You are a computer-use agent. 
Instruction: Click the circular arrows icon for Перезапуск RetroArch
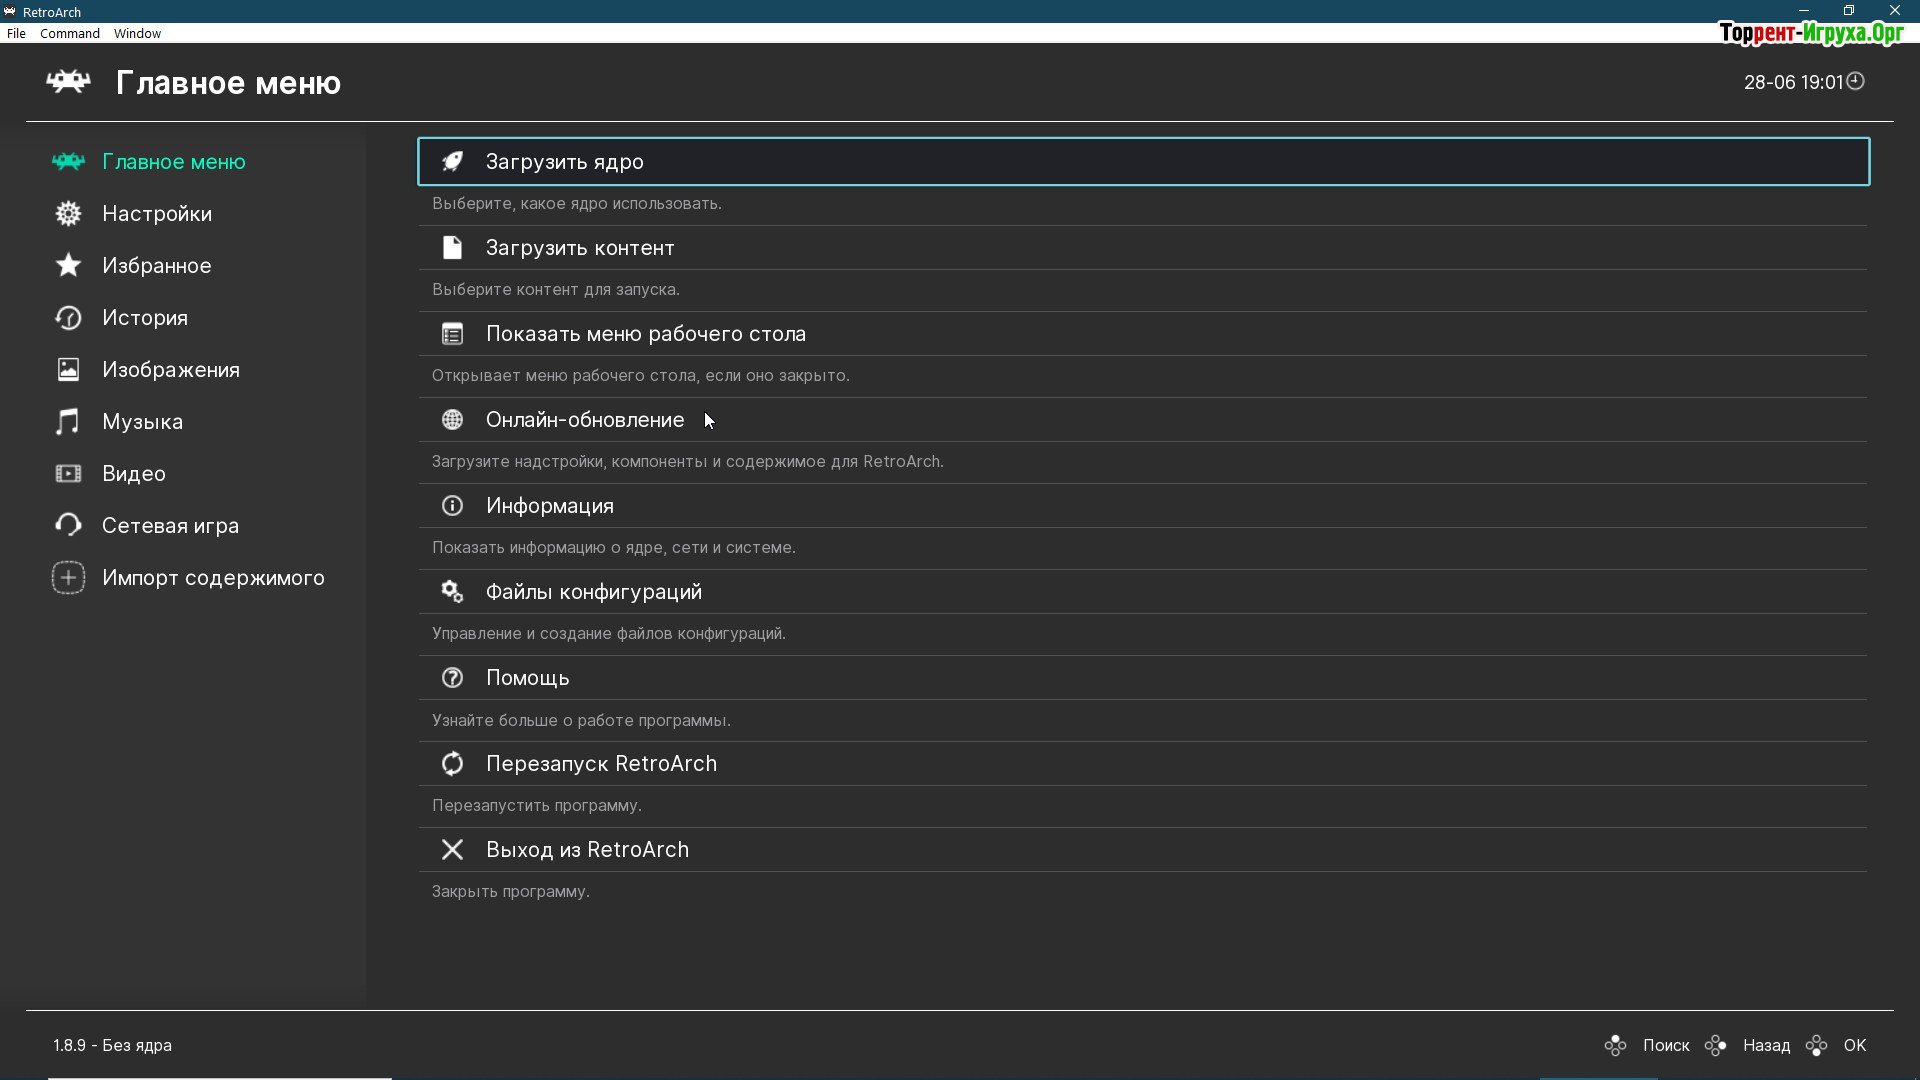(452, 764)
